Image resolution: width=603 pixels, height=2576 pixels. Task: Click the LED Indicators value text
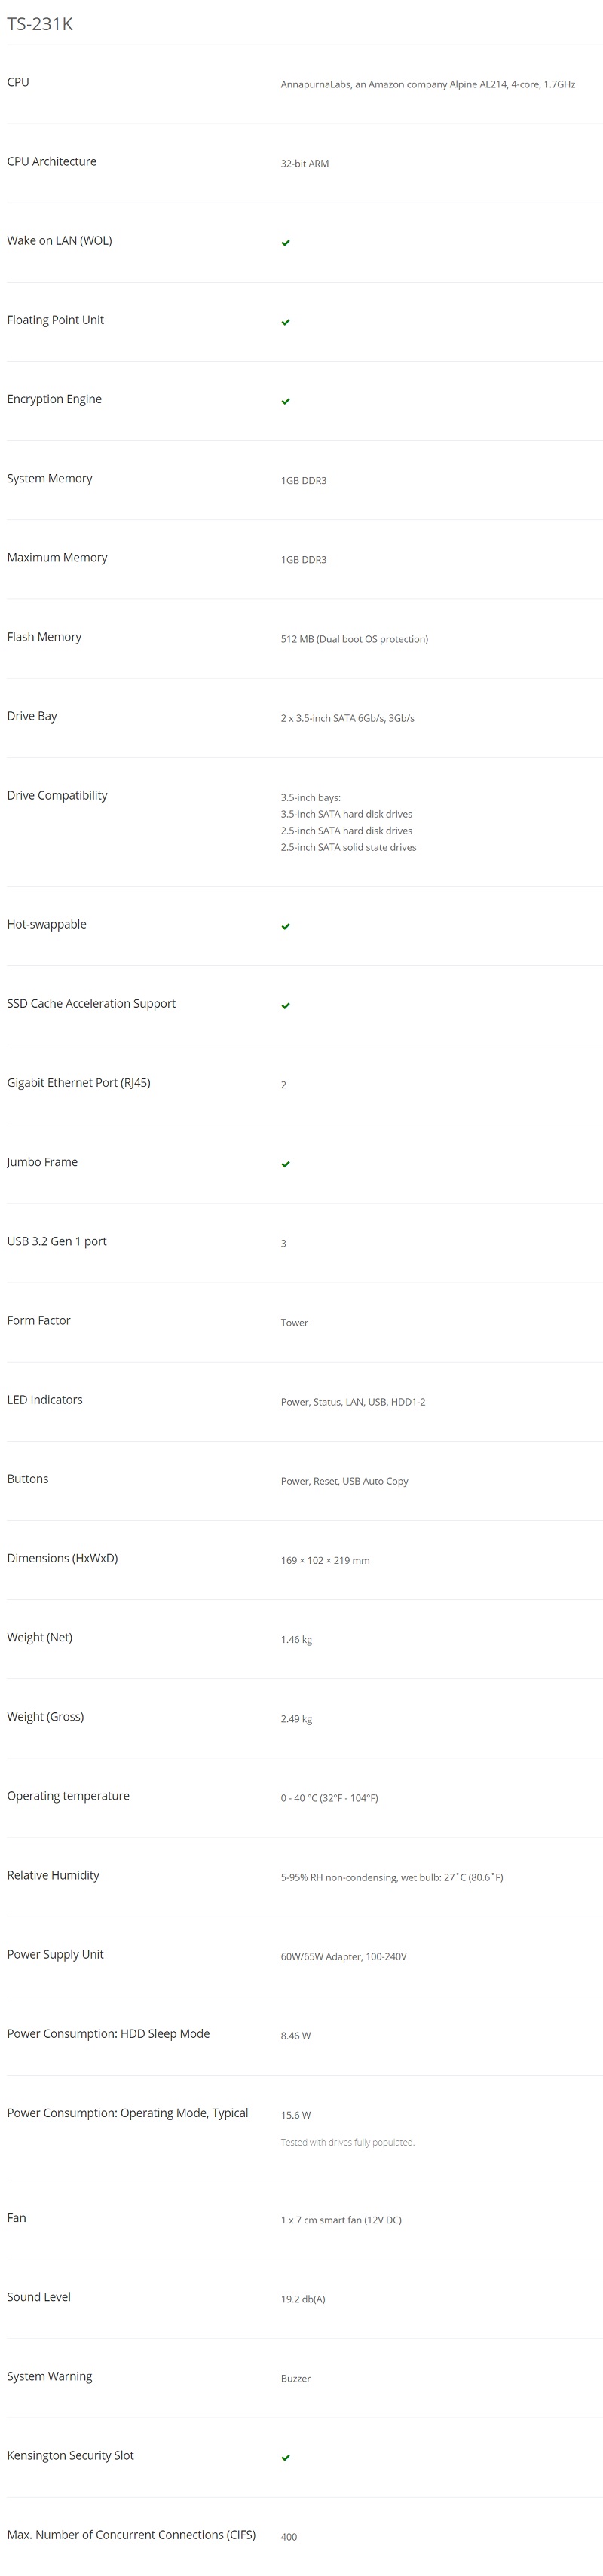[x=352, y=1402]
